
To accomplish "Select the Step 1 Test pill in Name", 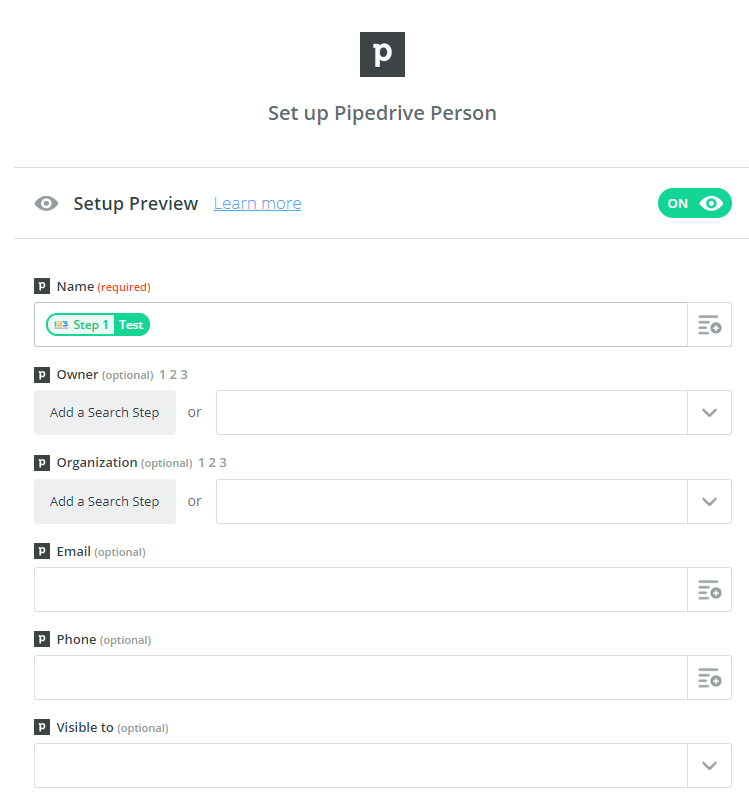I will (x=98, y=325).
